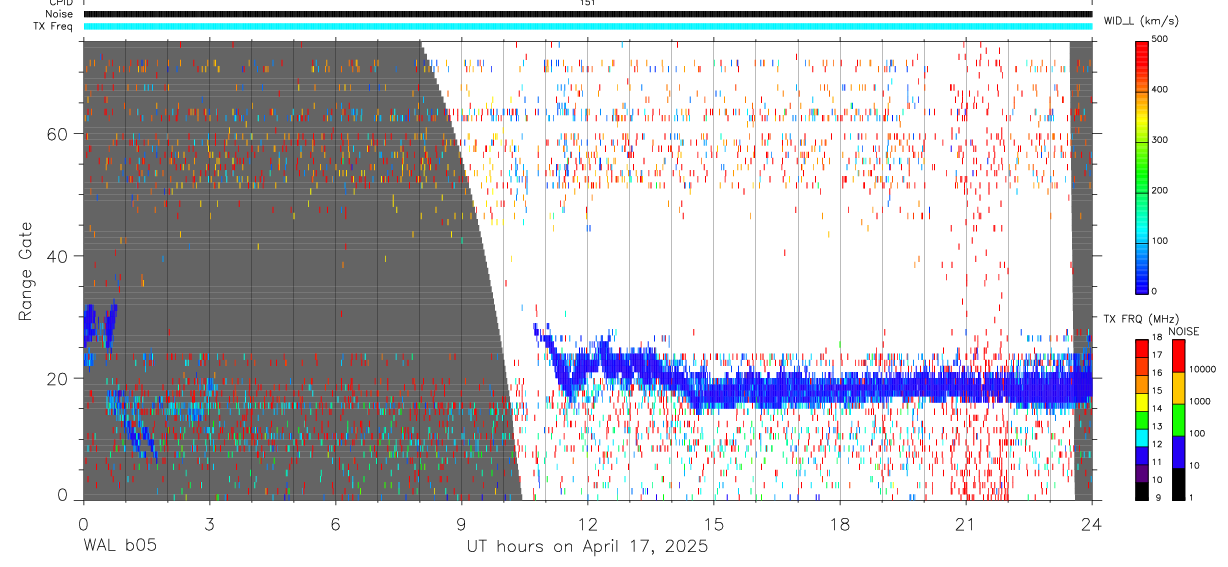The width and height of the screenshot is (1228, 567).
Task: Click the 'Range Gate' y-axis title
Action: coord(26,271)
